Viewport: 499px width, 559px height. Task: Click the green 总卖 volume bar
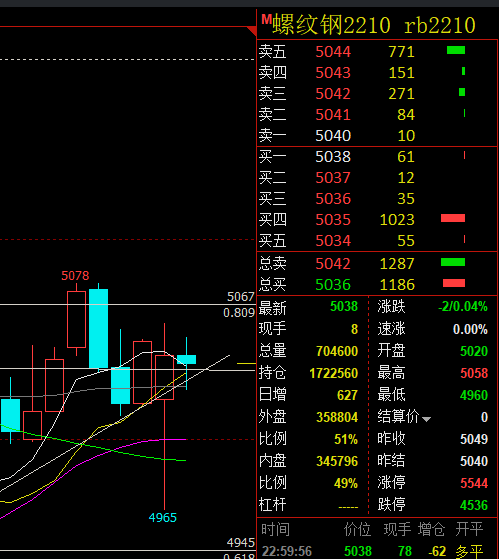(453, 262)
